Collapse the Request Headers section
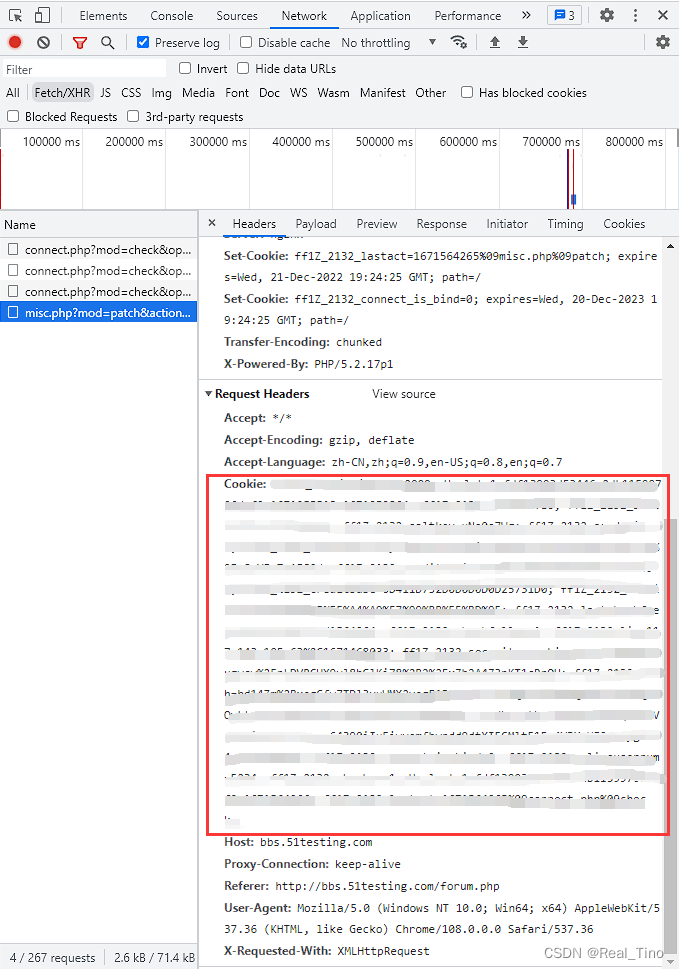This screenshot has height=969, width=679. pos(209,394)
